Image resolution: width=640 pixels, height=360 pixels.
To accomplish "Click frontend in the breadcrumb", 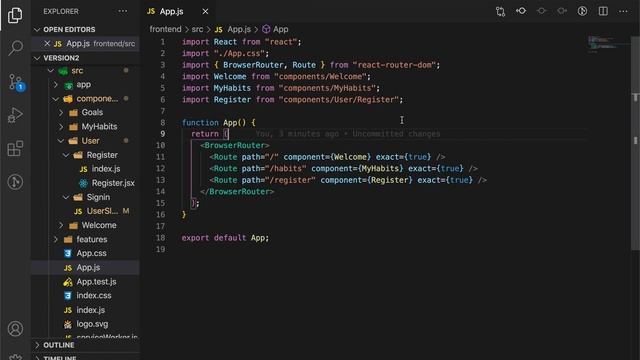I will [165, 29].
